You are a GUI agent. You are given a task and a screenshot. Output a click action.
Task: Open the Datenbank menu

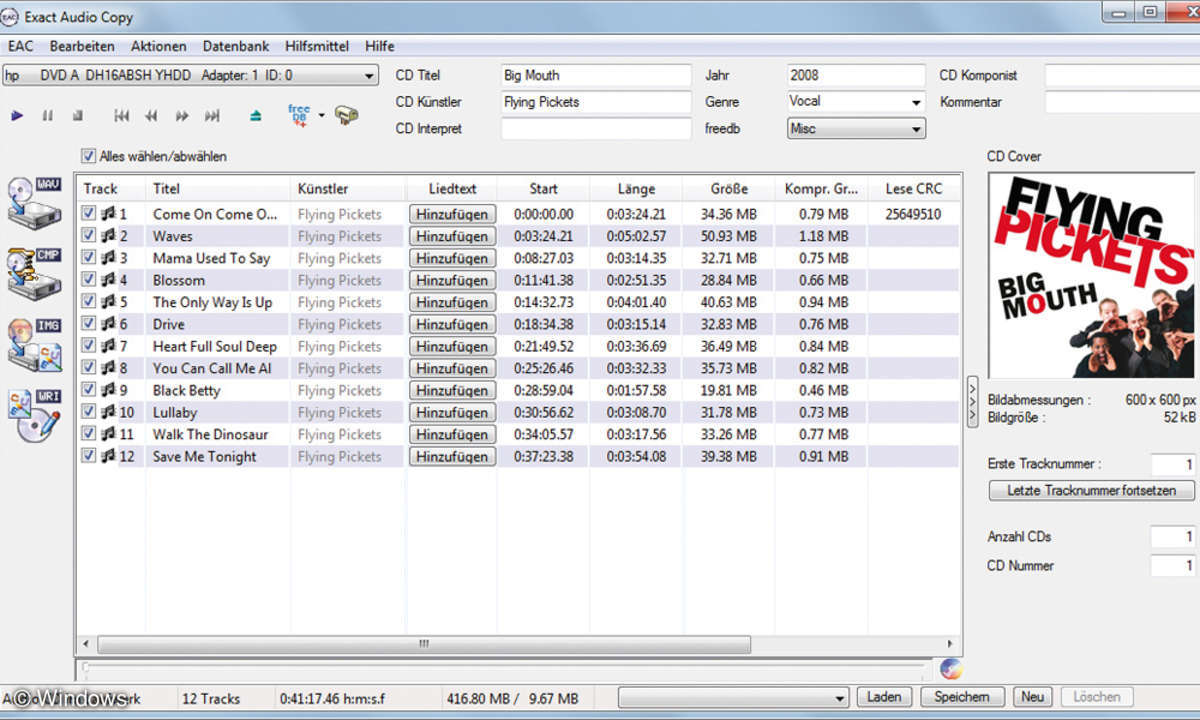tap(235, 46)
